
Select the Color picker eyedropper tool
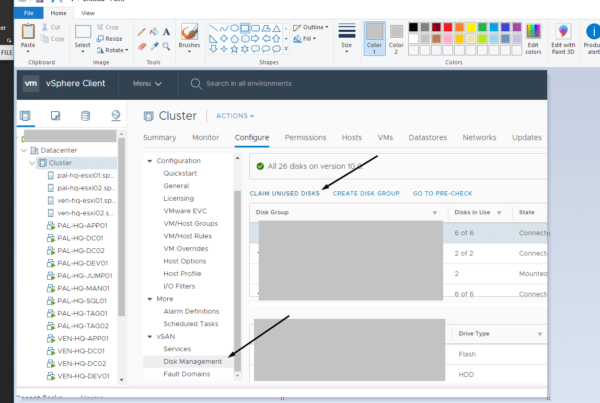coord(154,46)
